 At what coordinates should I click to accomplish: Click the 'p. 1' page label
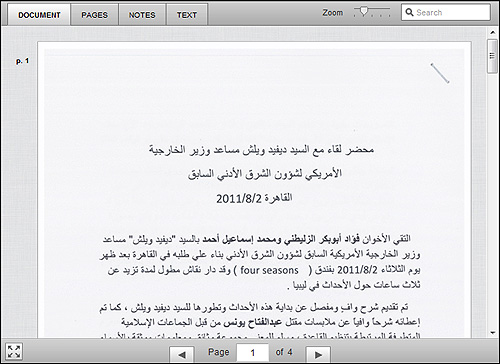[x=22, y=61]
